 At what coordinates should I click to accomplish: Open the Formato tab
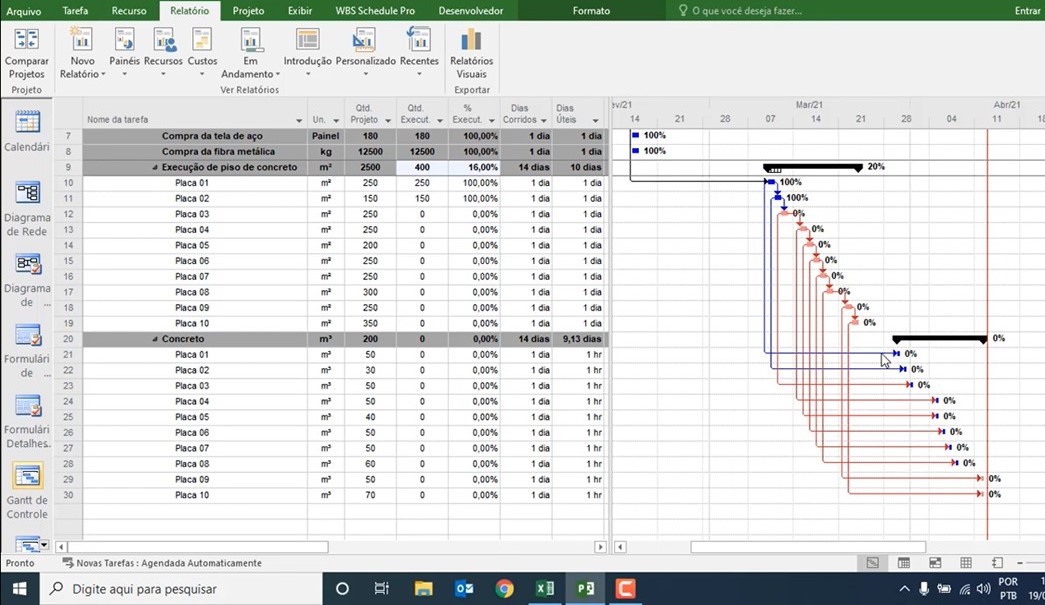591,11
